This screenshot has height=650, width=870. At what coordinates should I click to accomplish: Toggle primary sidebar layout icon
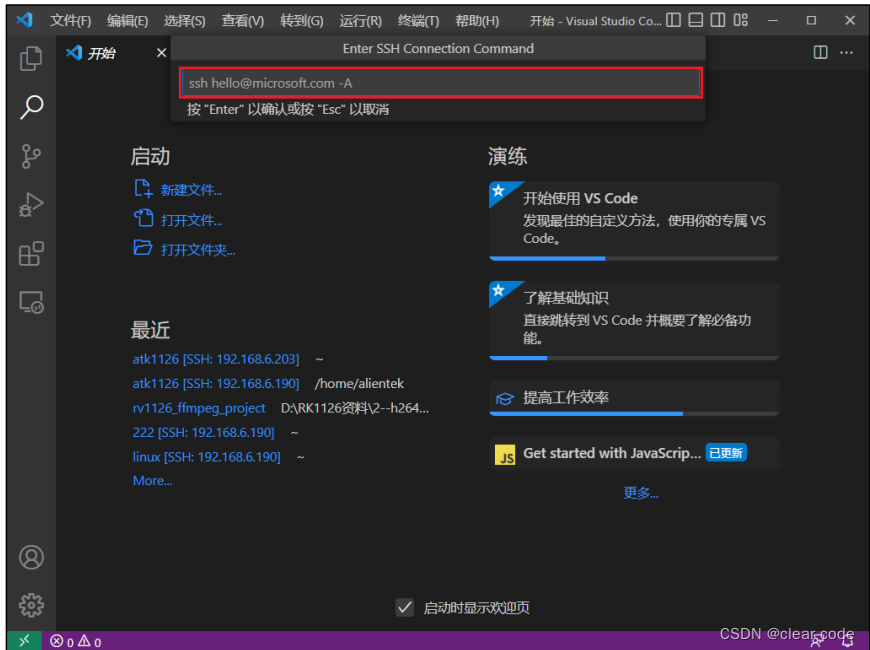pyautogui.click(x=673, y=21)
